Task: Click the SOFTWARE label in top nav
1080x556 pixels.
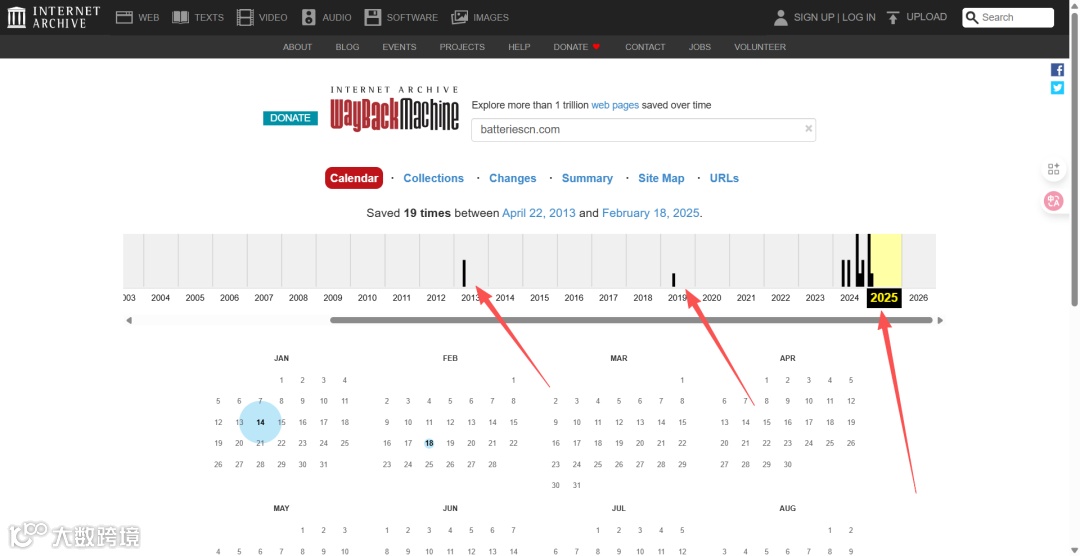Action: 412,17
